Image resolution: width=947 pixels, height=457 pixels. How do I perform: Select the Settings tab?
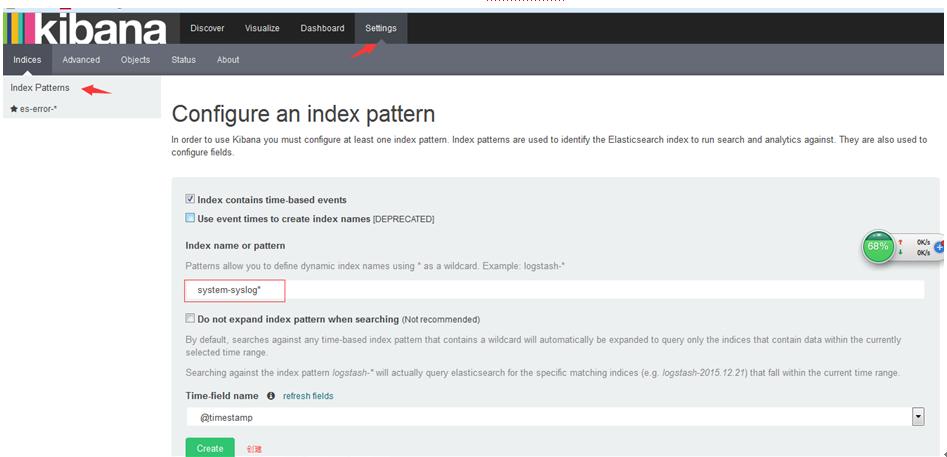pos(381,28)
